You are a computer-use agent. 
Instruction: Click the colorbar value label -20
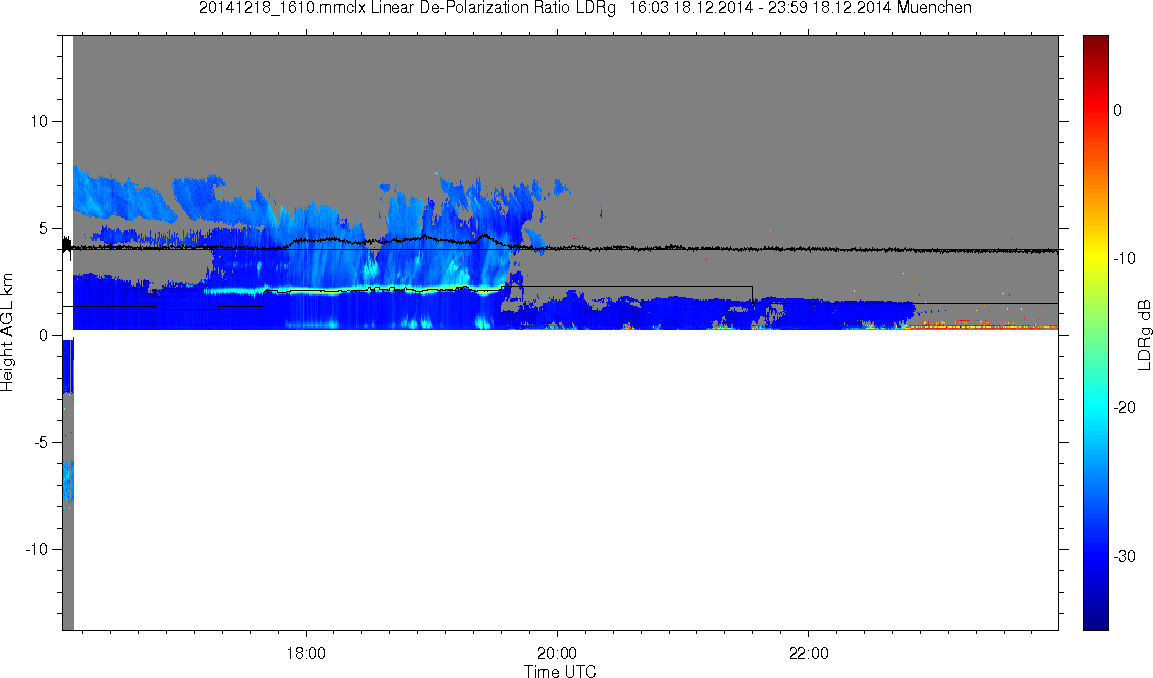tap(1124, 407)
